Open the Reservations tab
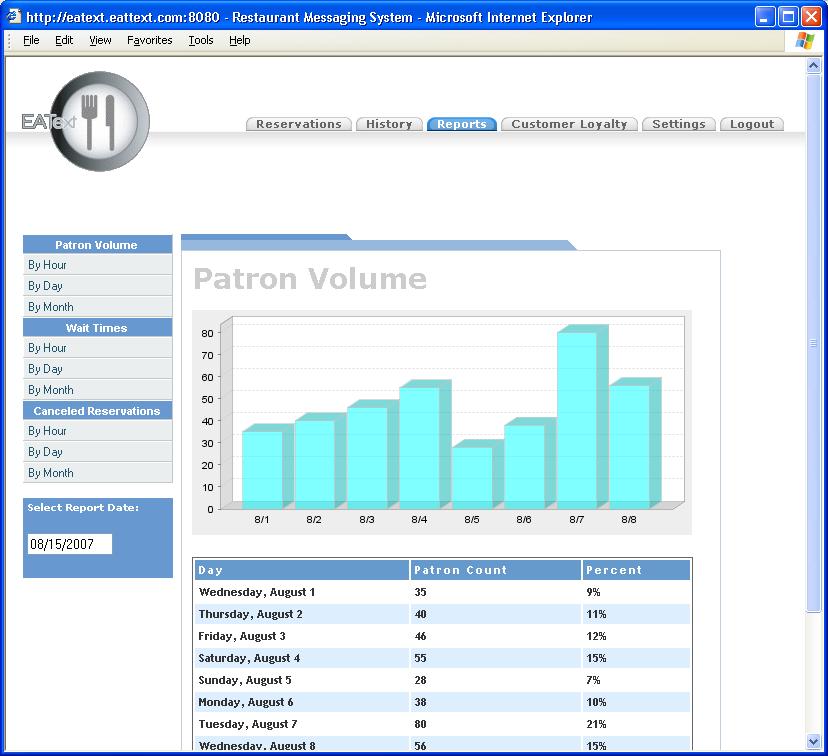 point(299,124)
